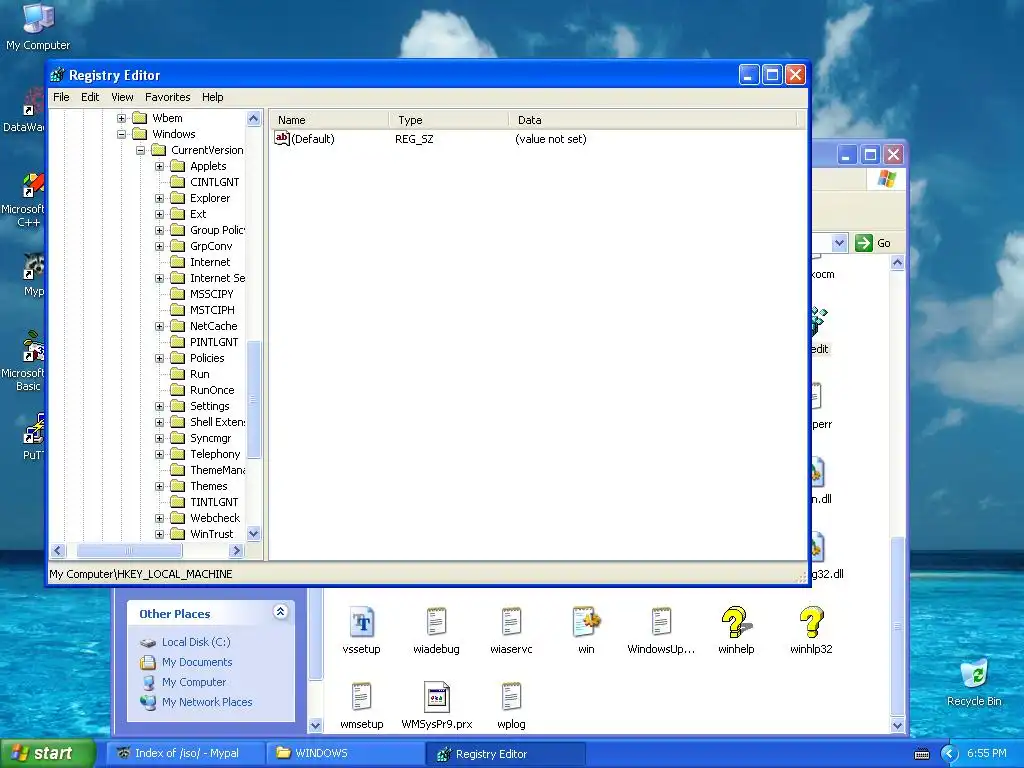Sort values by Name column header
This screenshot has height=768, width=1024.
pos(329,120)
